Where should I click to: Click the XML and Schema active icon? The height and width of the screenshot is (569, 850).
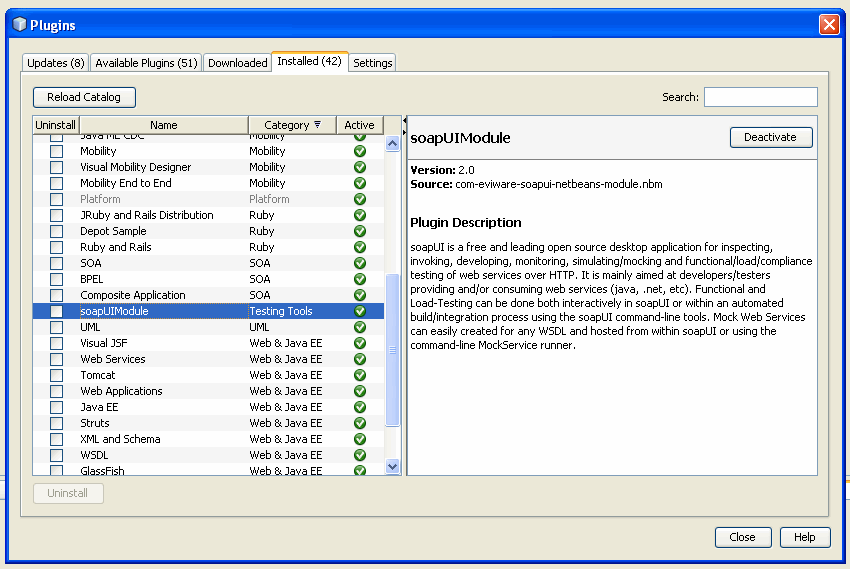tap(359, 439)
